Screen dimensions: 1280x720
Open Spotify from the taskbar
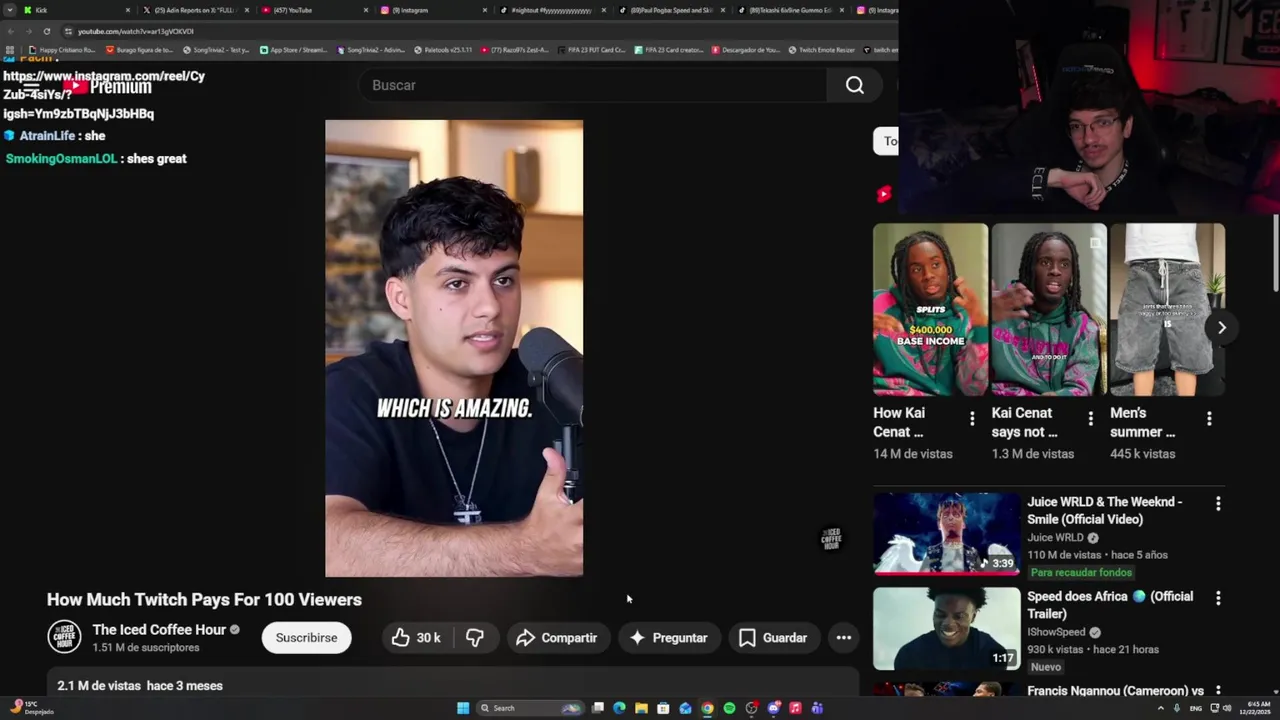729,708
